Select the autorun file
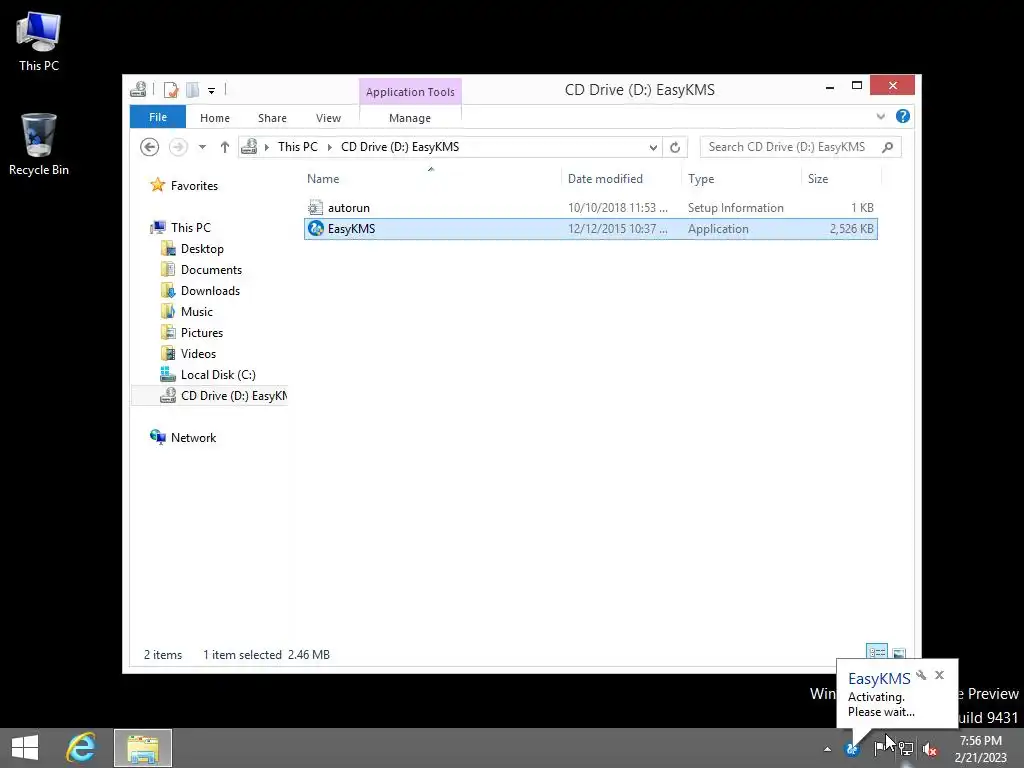This screenshot has width=1024, height=768. pos(590,208)
